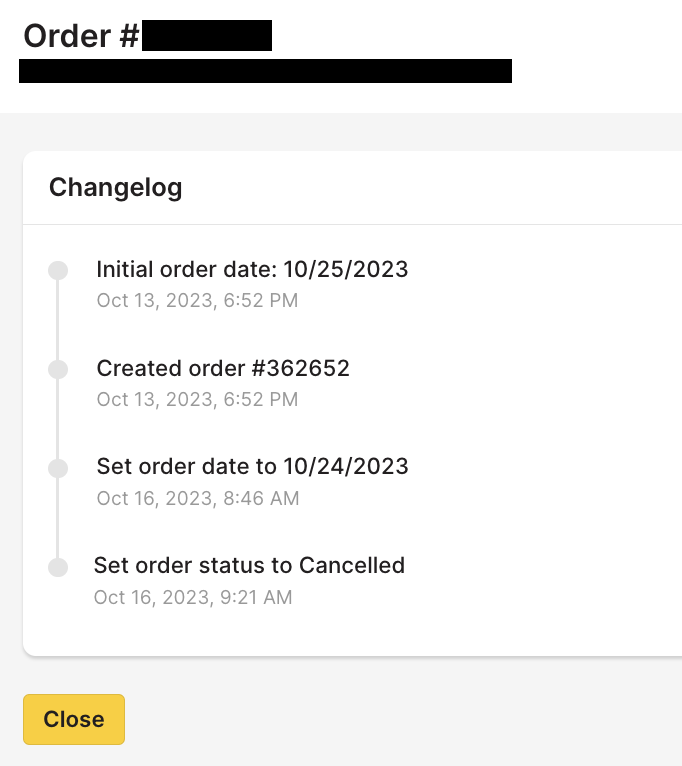Click 'Set order date to 10/24/2023' entry
The height and width of the screenshot is (766, 682).
point(252,466)
